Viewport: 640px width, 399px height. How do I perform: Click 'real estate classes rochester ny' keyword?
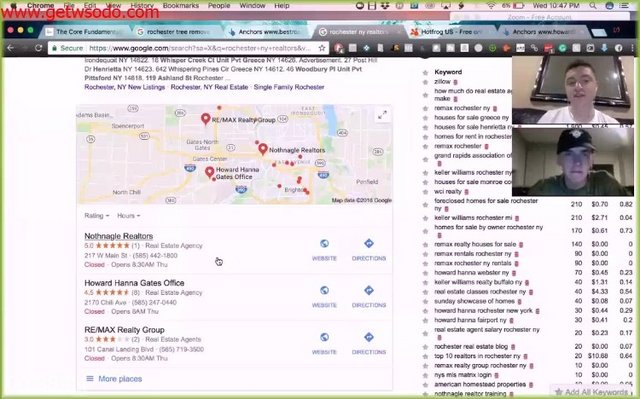point(480,292)
